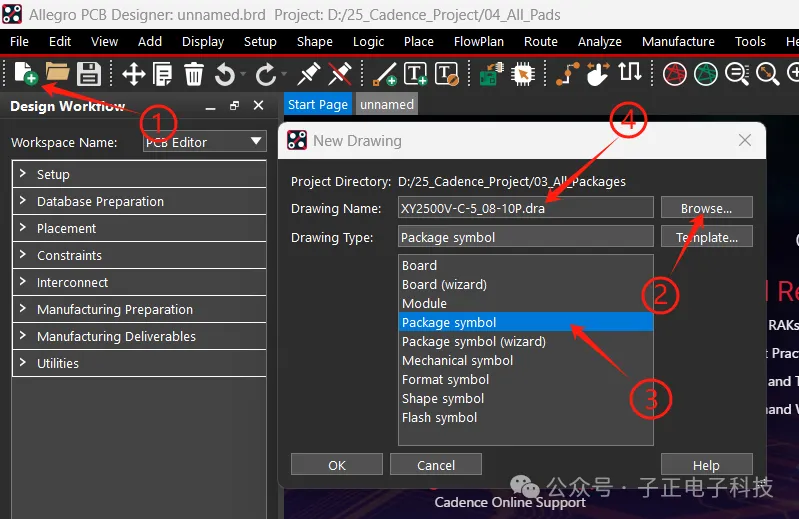Image resolution: width=799 pixels, height=519 pixels.
Task: Click the Delay Tune icon
Action: 630,72
